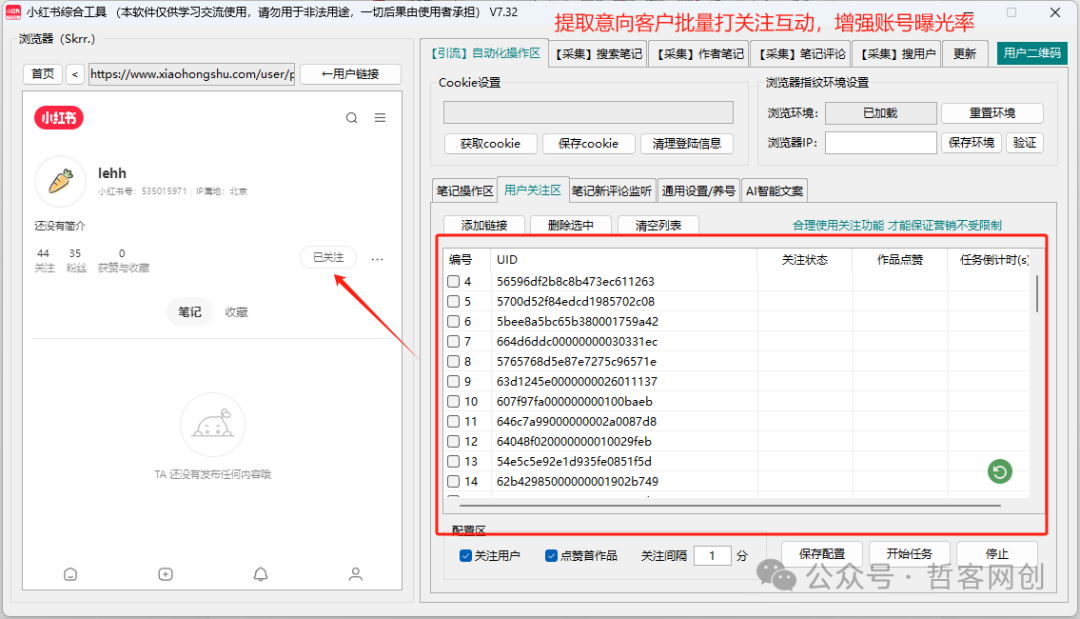Uncheck the 点赞首作品 checkbox
This screenshot has height=619, width=1080.
551,555
